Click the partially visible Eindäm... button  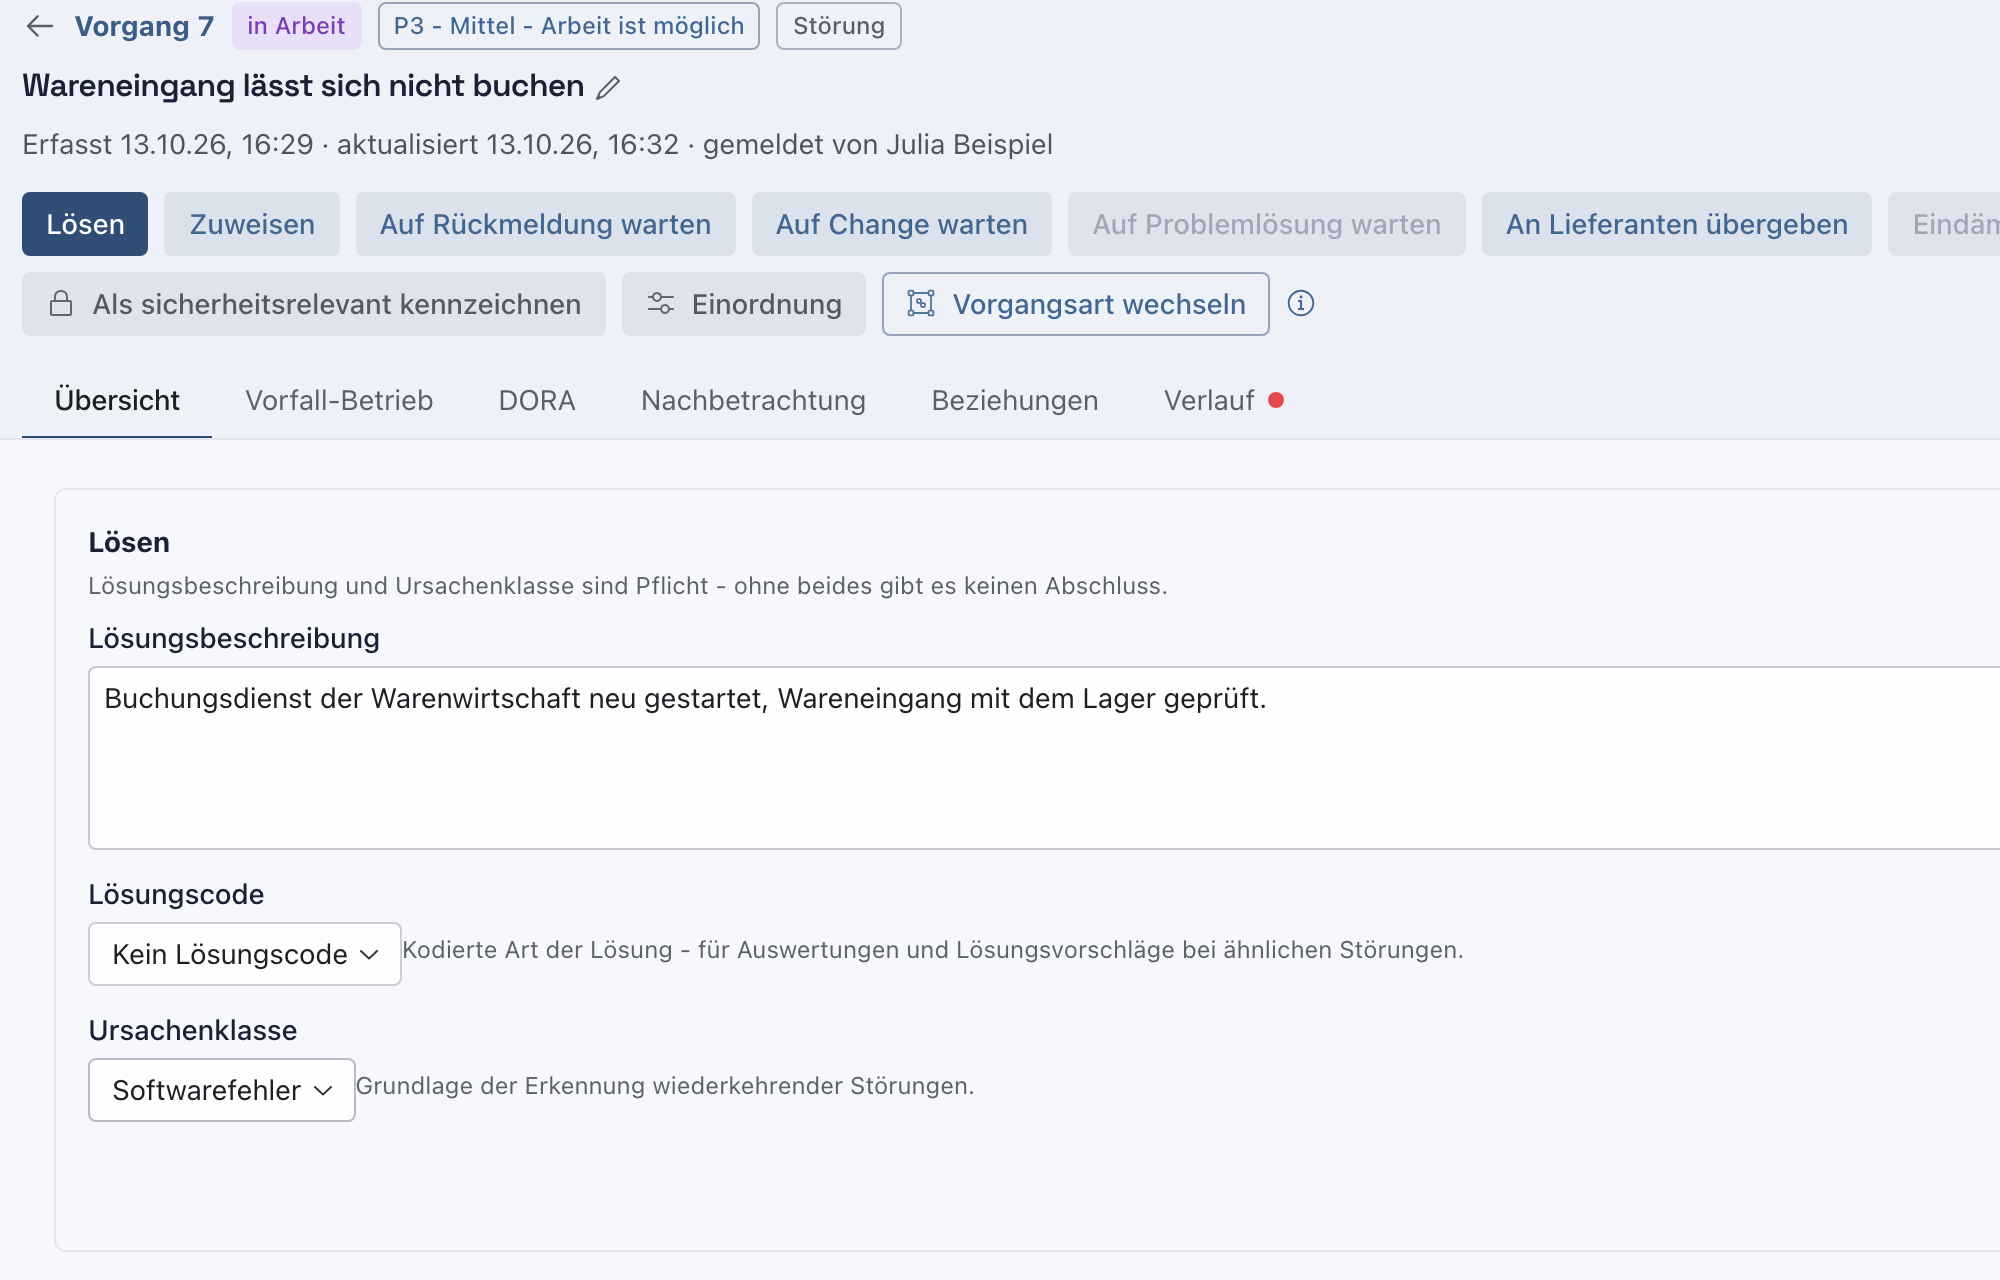[x=1944, y=224]
